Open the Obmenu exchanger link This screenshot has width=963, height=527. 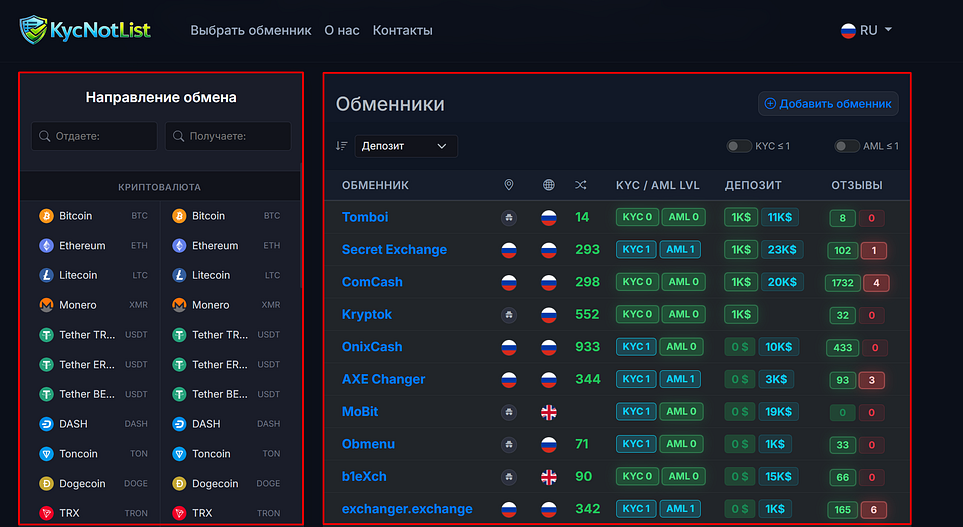[368, 444]
